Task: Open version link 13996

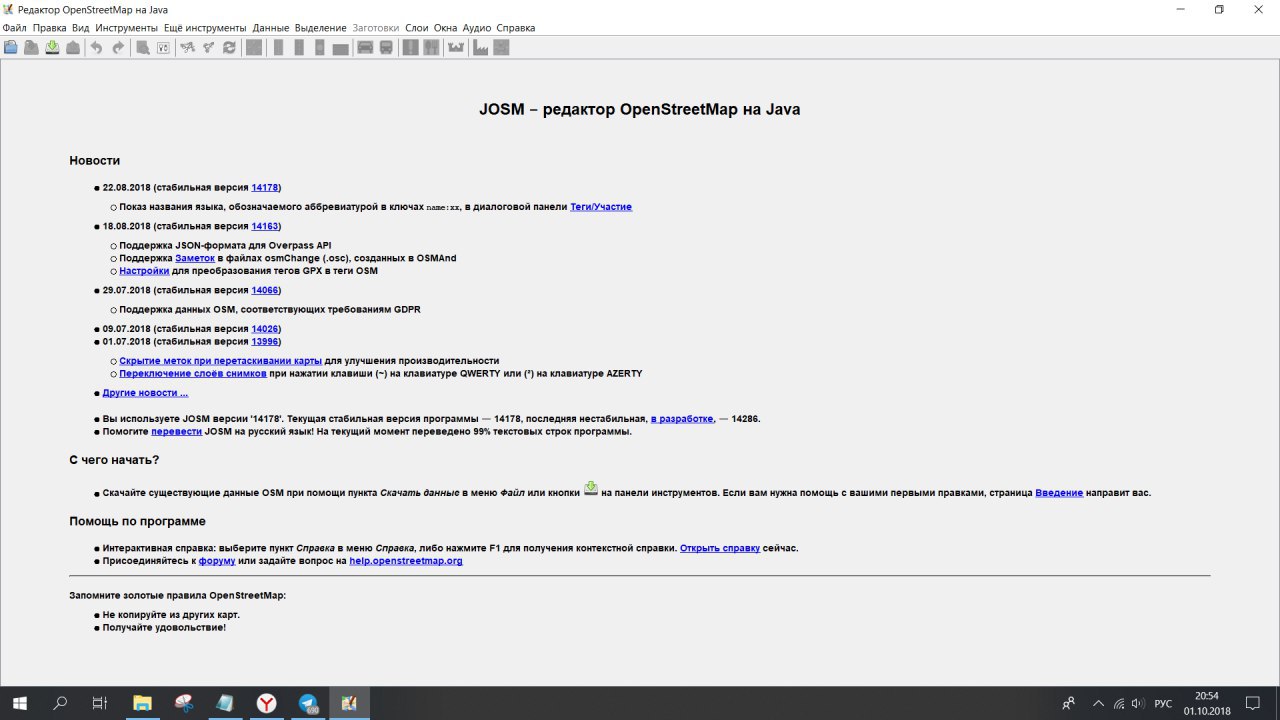Action: 265,342
